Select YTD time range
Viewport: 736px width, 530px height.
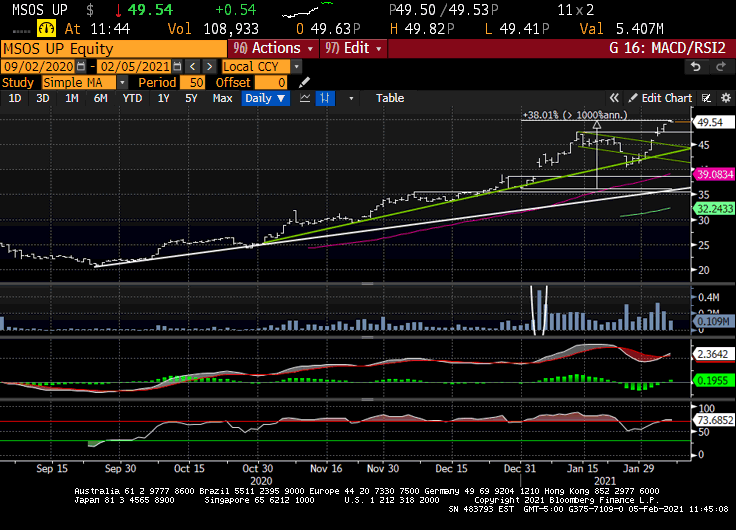(132, 98)
